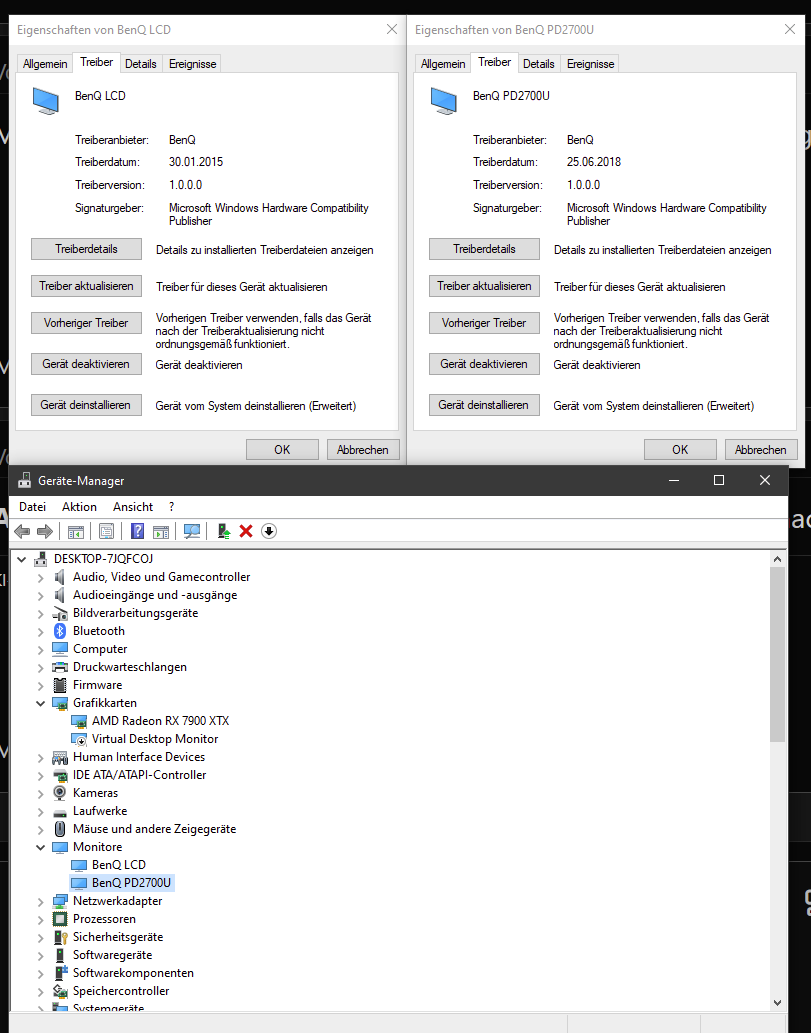Click the Netzwerkadapter icon
This screenshot has height=1033, width=811.
coord(60,901)
